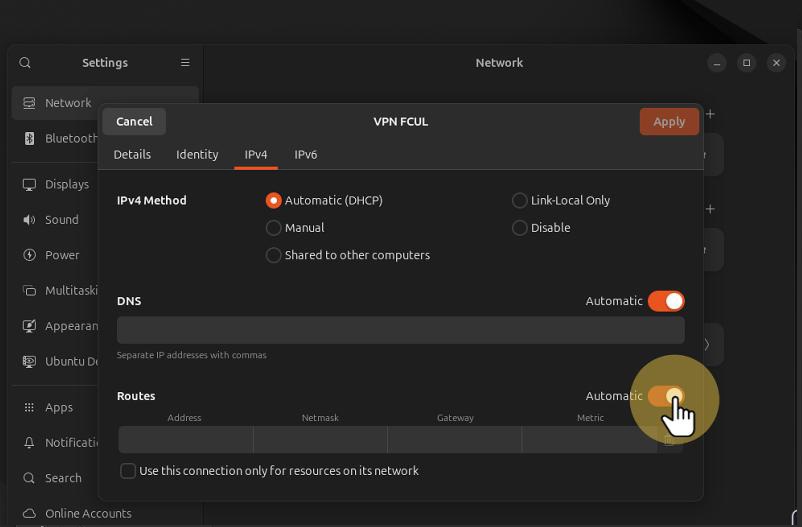Toggle the Routes Automatic switch
Image resolution: width=802 pixels, height=527 pixels.
click(666, 396)
